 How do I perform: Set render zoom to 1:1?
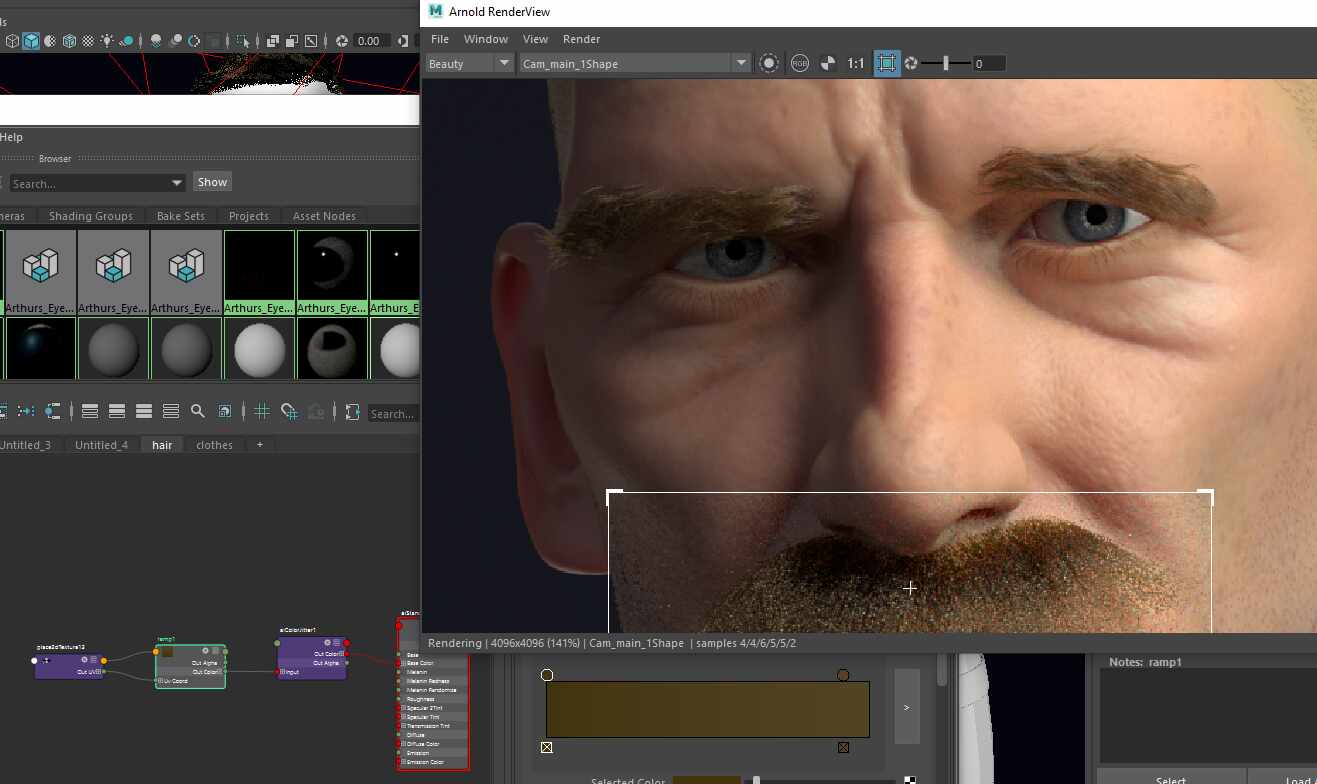pyautogui.click(x=856, y=63)
